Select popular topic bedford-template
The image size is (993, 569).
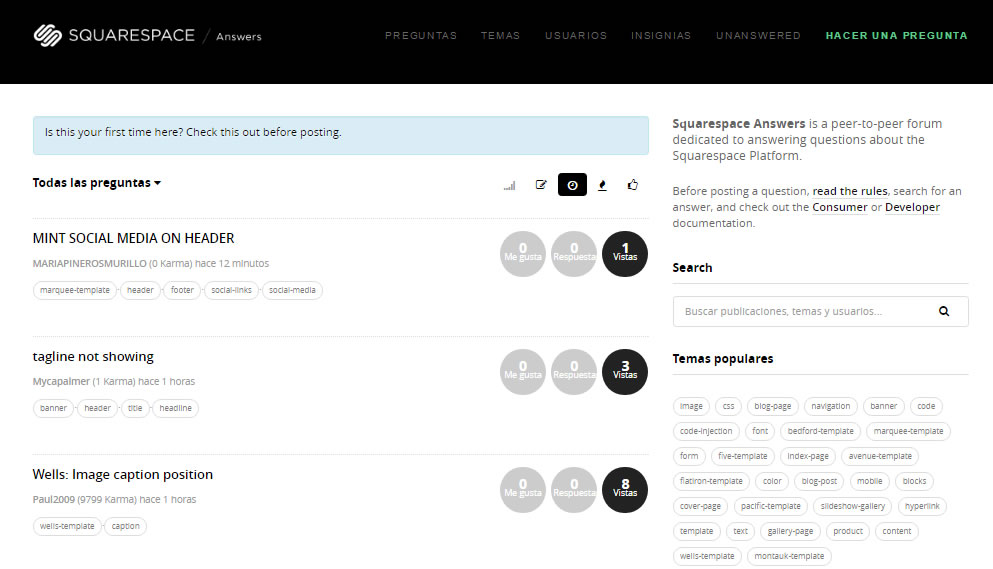(x=820, y=431)
